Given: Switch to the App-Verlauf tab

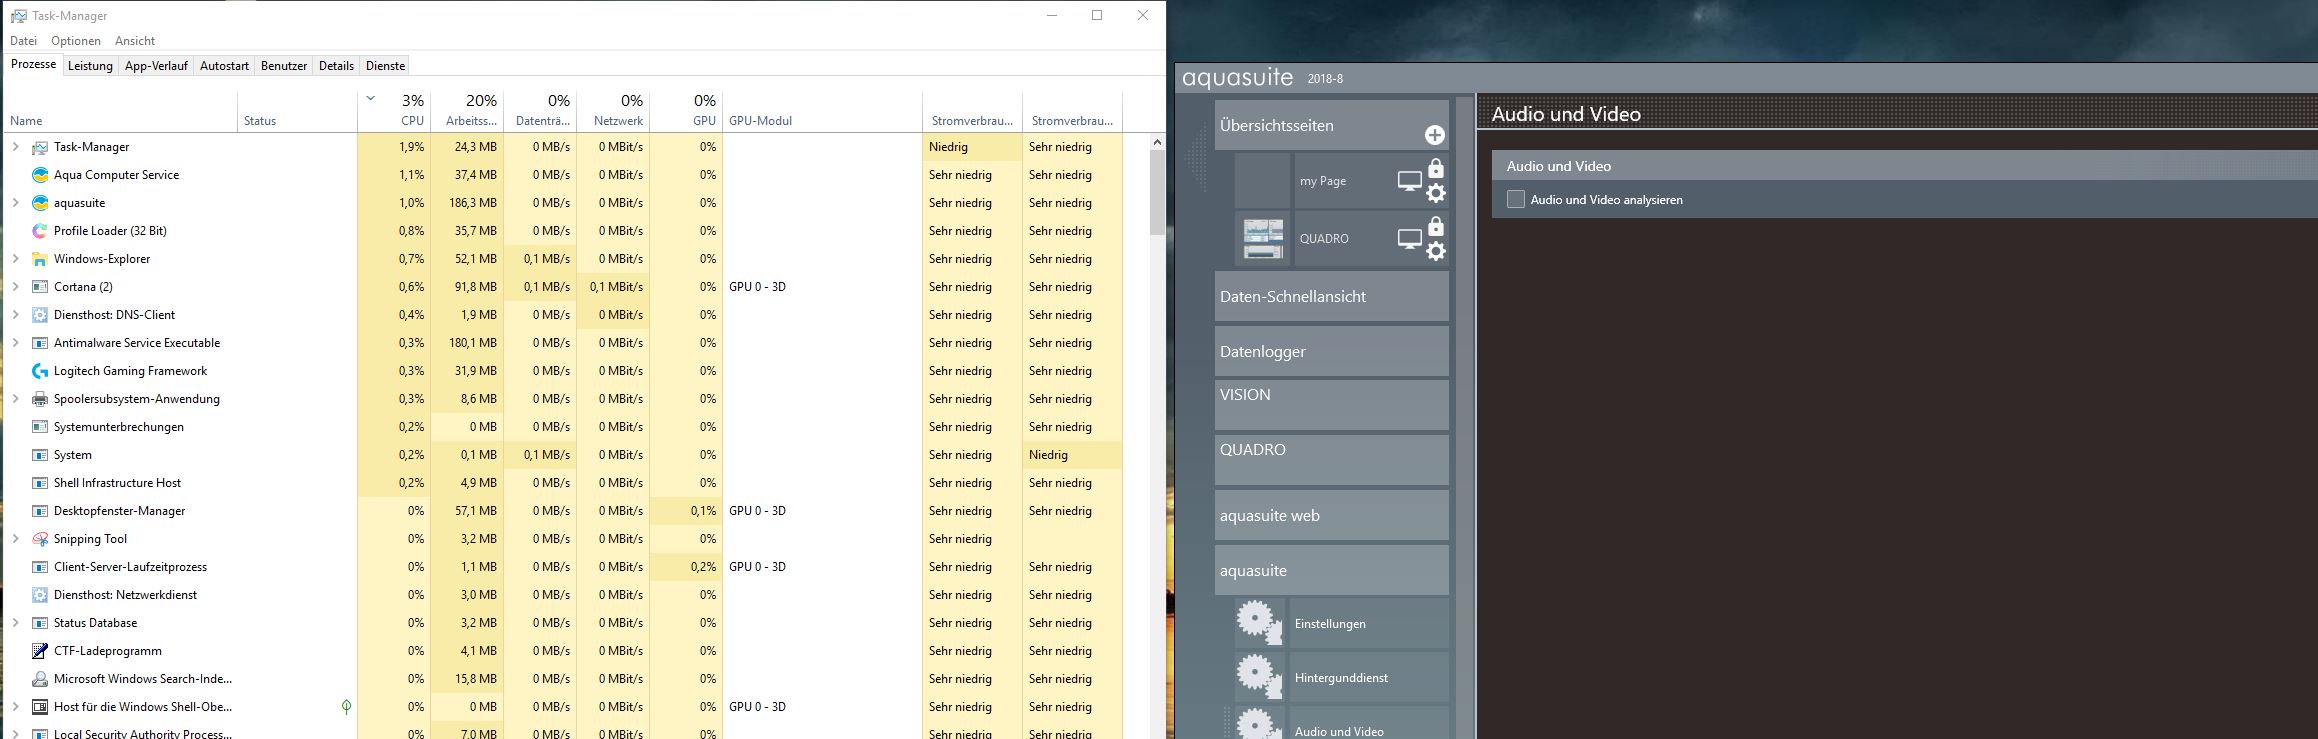Looking at the screenshot, I should [x=156, y=66].
